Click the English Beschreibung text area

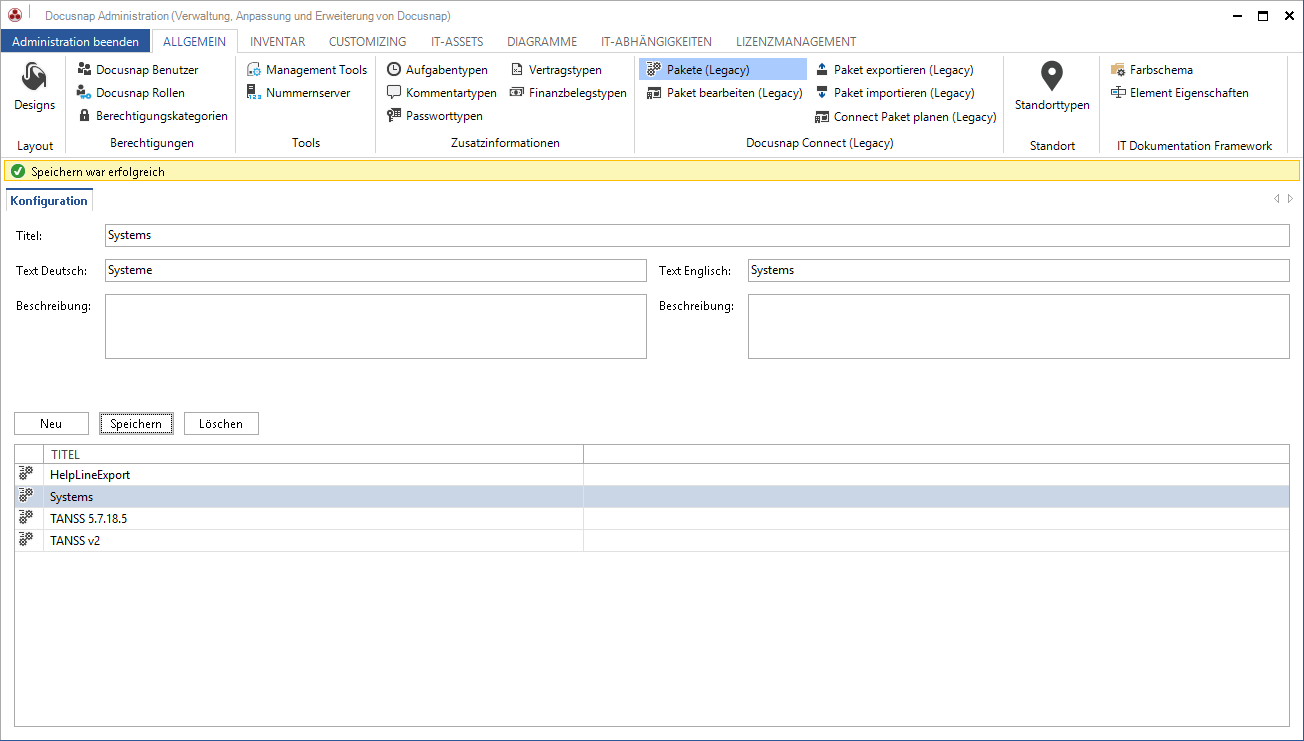[x=1019, y=326]
